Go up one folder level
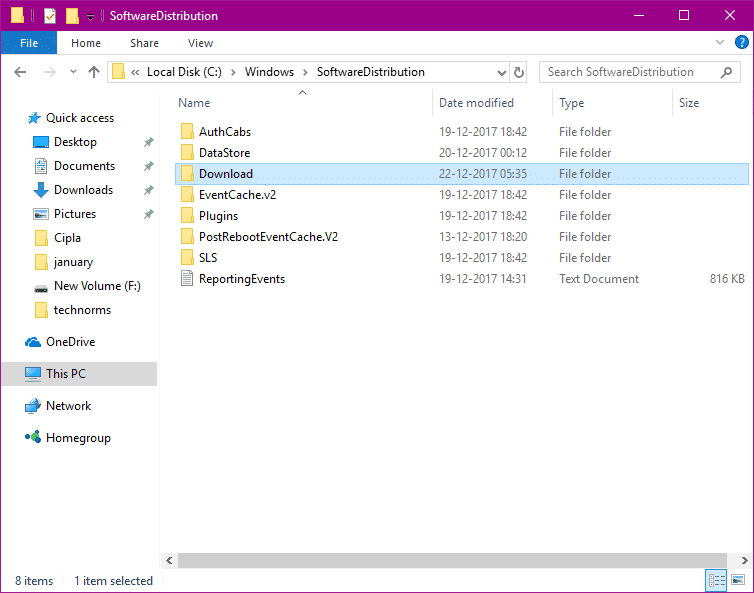 tap(94, 72)
